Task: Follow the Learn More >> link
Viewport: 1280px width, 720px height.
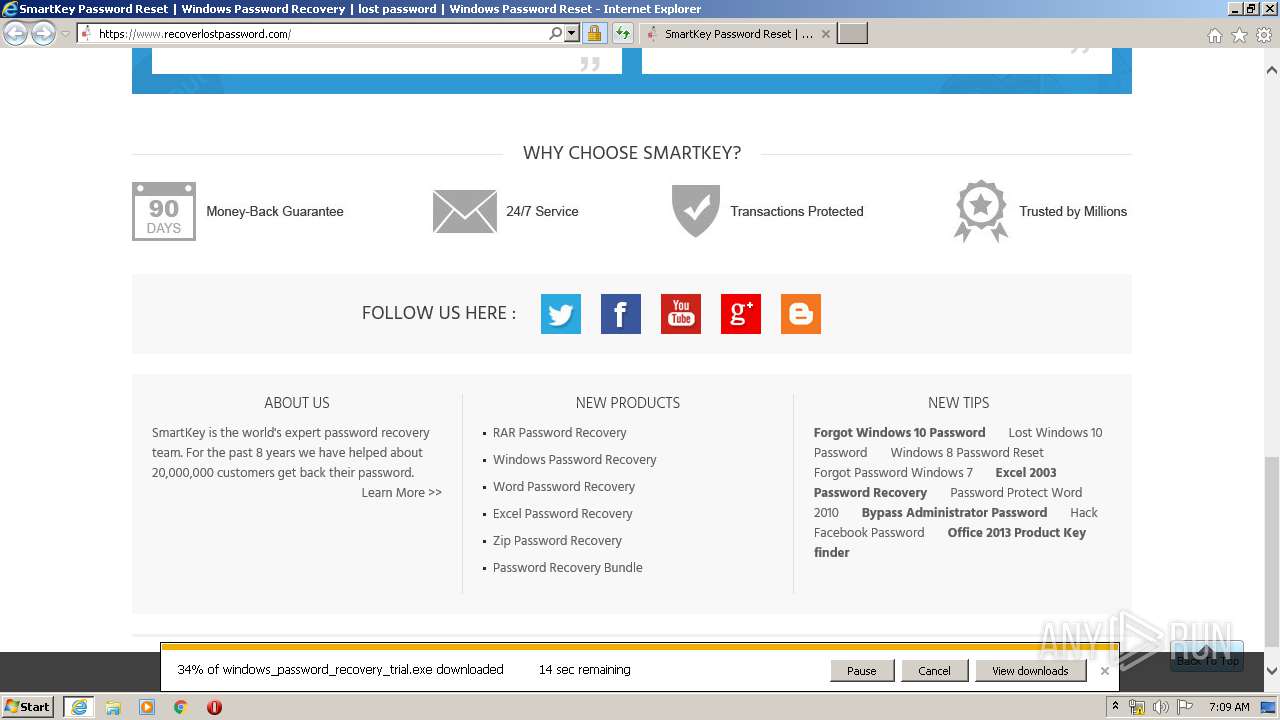Action: [401, 492]
